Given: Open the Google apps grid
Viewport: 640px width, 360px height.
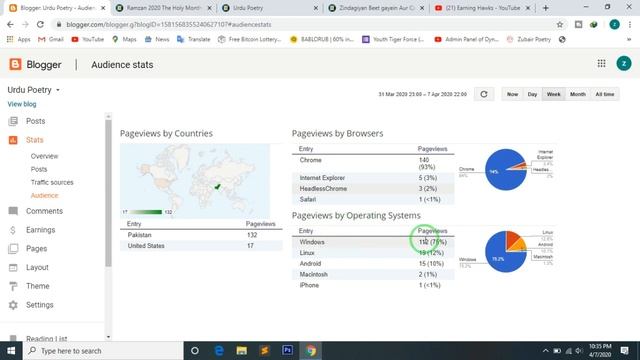Looking at the screenshot, I should click(x=601, y=63).
